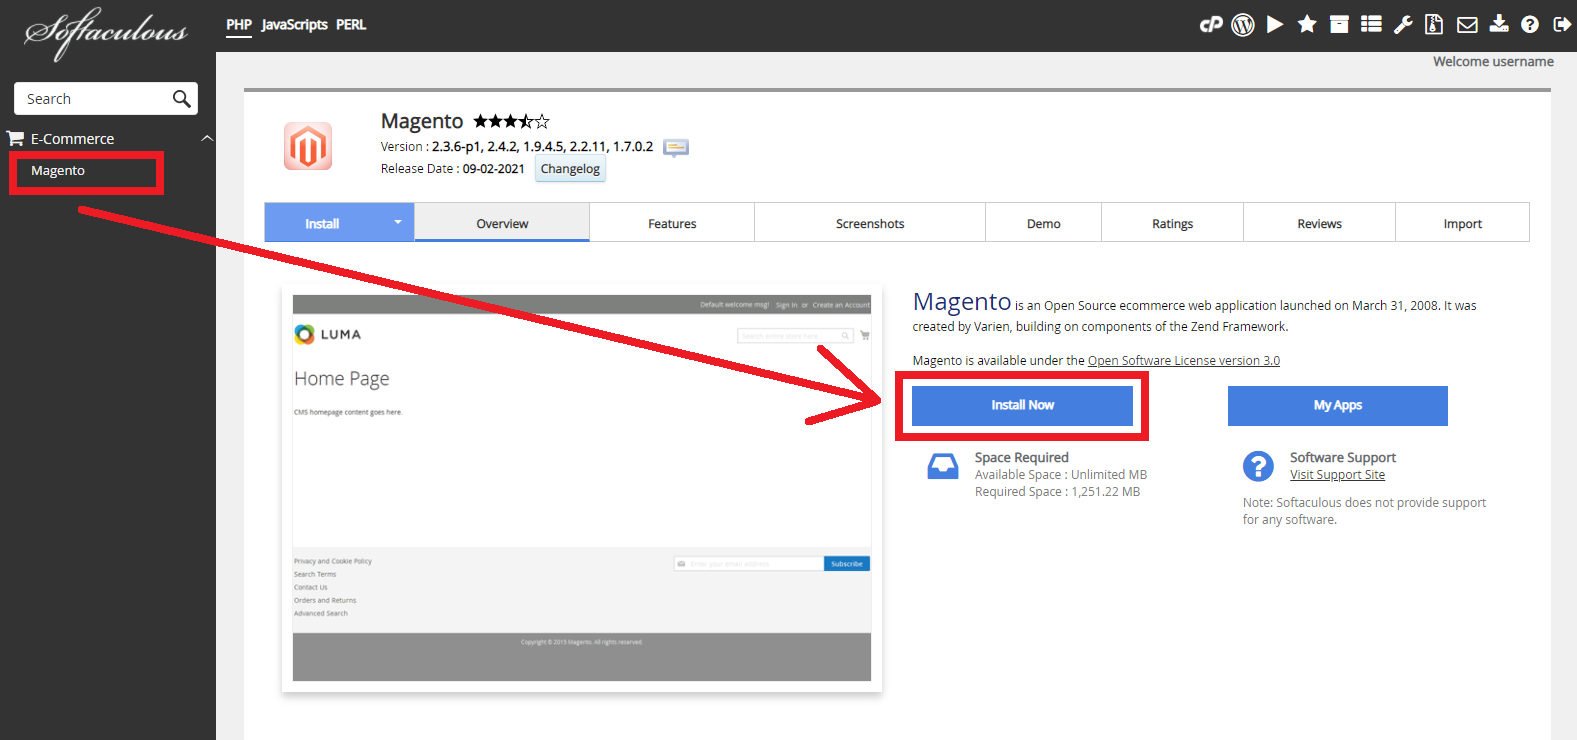
Task: Open the Open Software License version 3.0 link
Action: point(1184,360)
